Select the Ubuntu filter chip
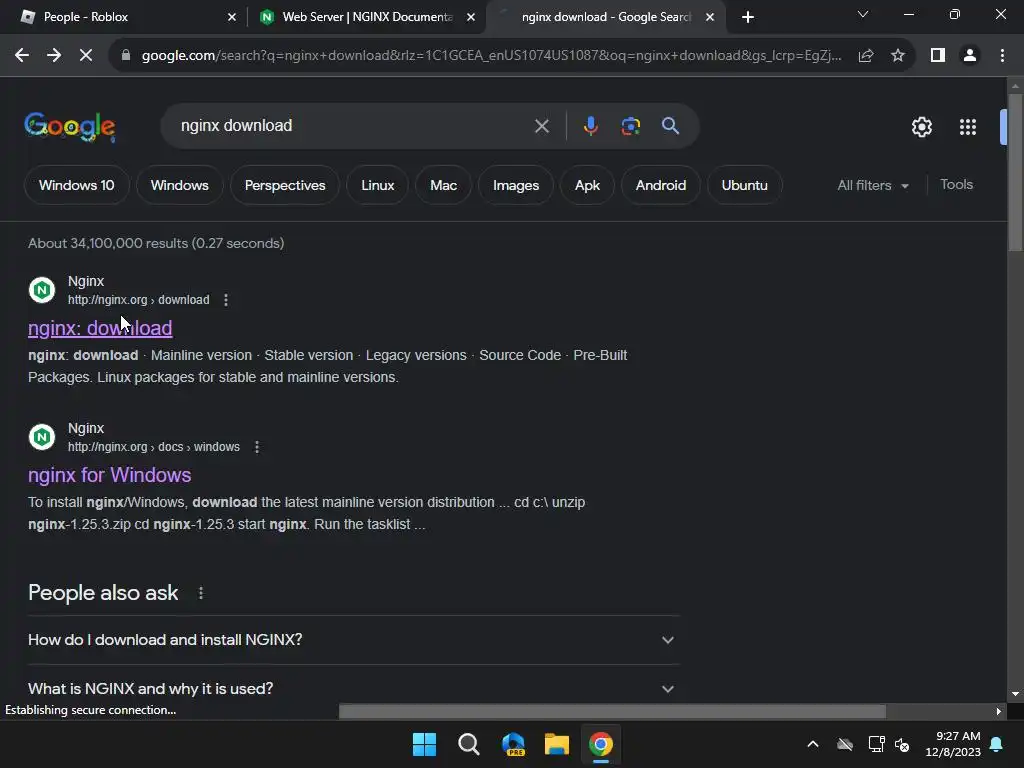 [744, 185]
